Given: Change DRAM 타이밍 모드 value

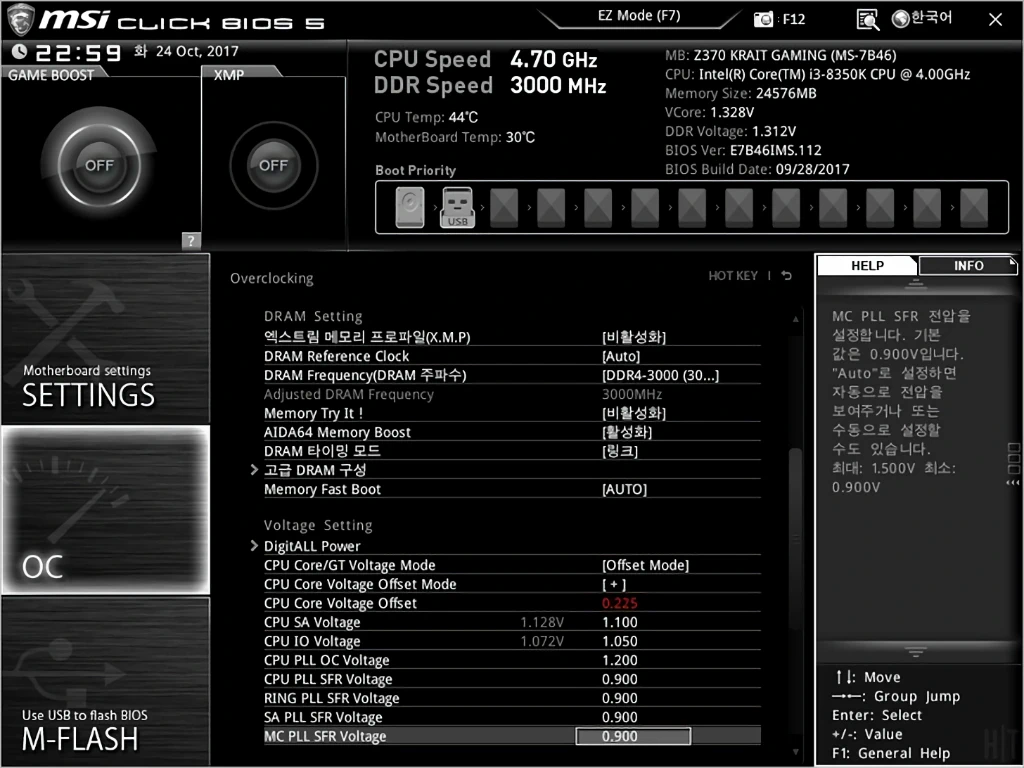Looking at the screenshot, I should point(619,451).
